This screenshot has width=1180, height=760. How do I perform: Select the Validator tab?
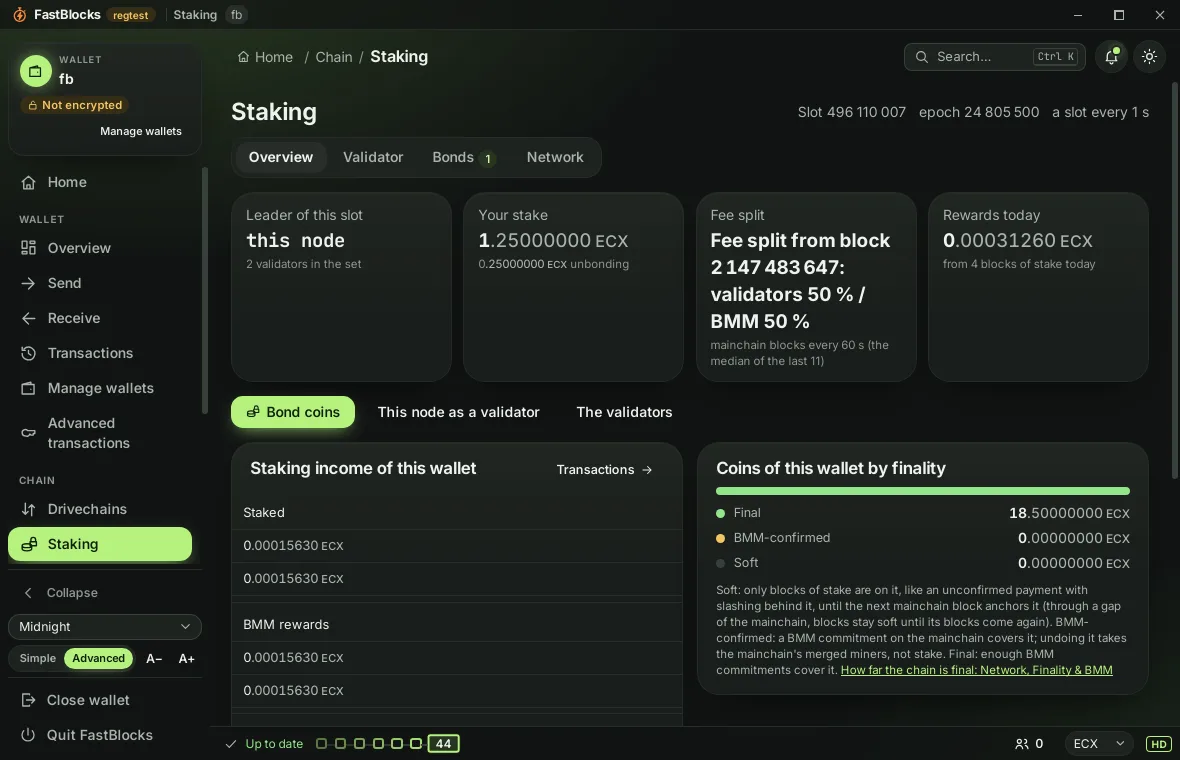(x=373, y=157)
